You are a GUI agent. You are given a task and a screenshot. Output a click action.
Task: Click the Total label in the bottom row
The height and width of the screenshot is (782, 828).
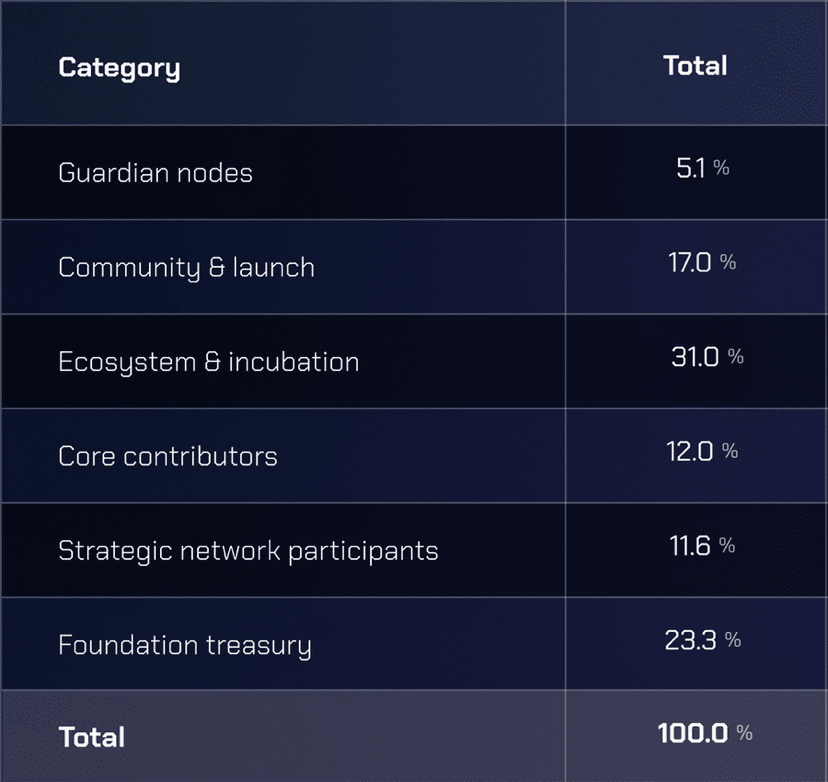click(92, 738)
